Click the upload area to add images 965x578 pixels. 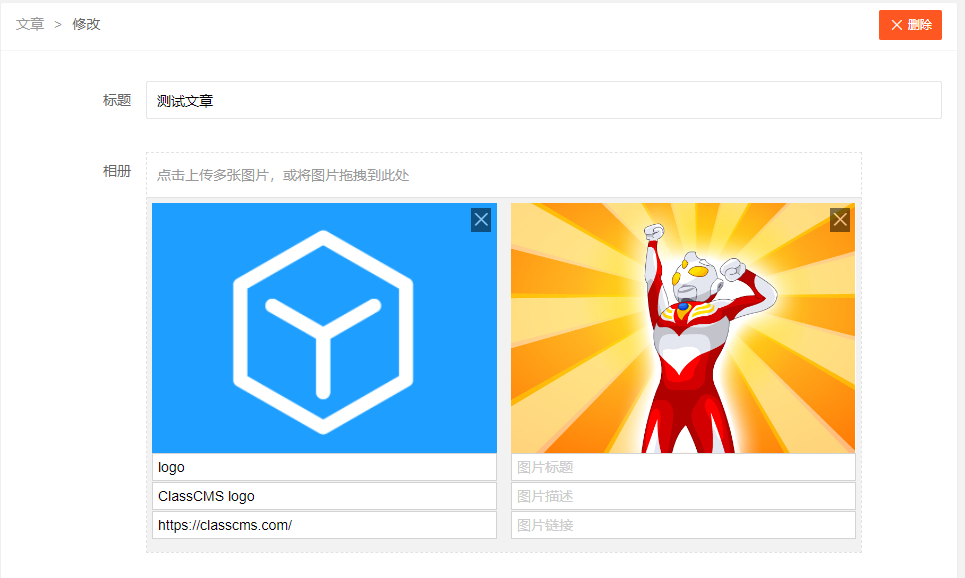click(503, 175)
